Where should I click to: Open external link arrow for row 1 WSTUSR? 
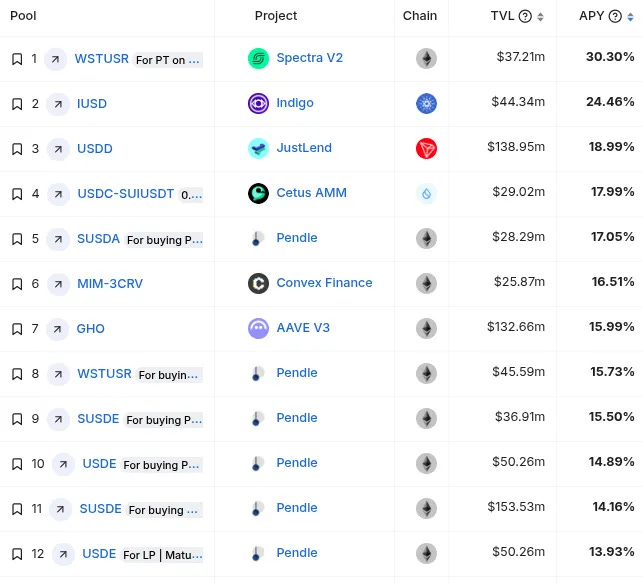pyautogui.click(x=55, y=59)
